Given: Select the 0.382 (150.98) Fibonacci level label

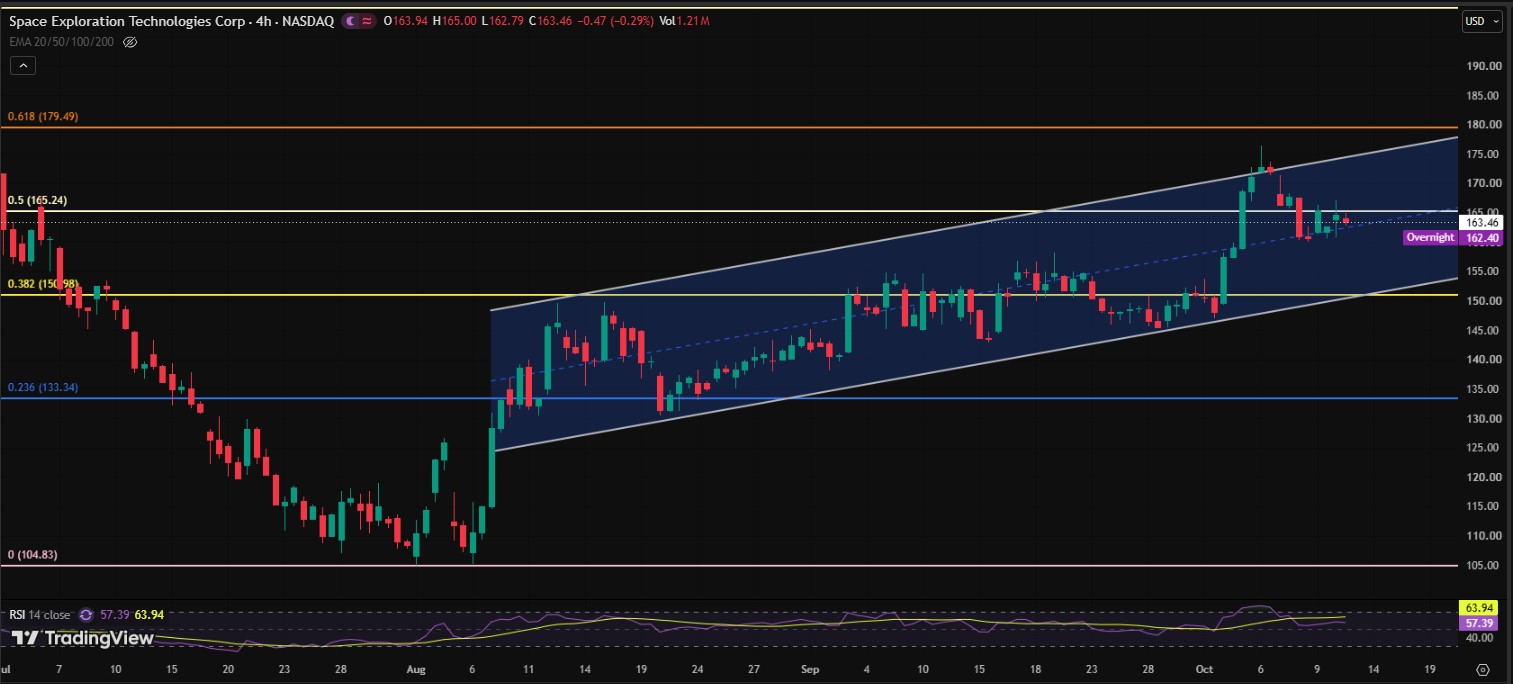Looking at the screenshot, I should click(x=43, y=284).
